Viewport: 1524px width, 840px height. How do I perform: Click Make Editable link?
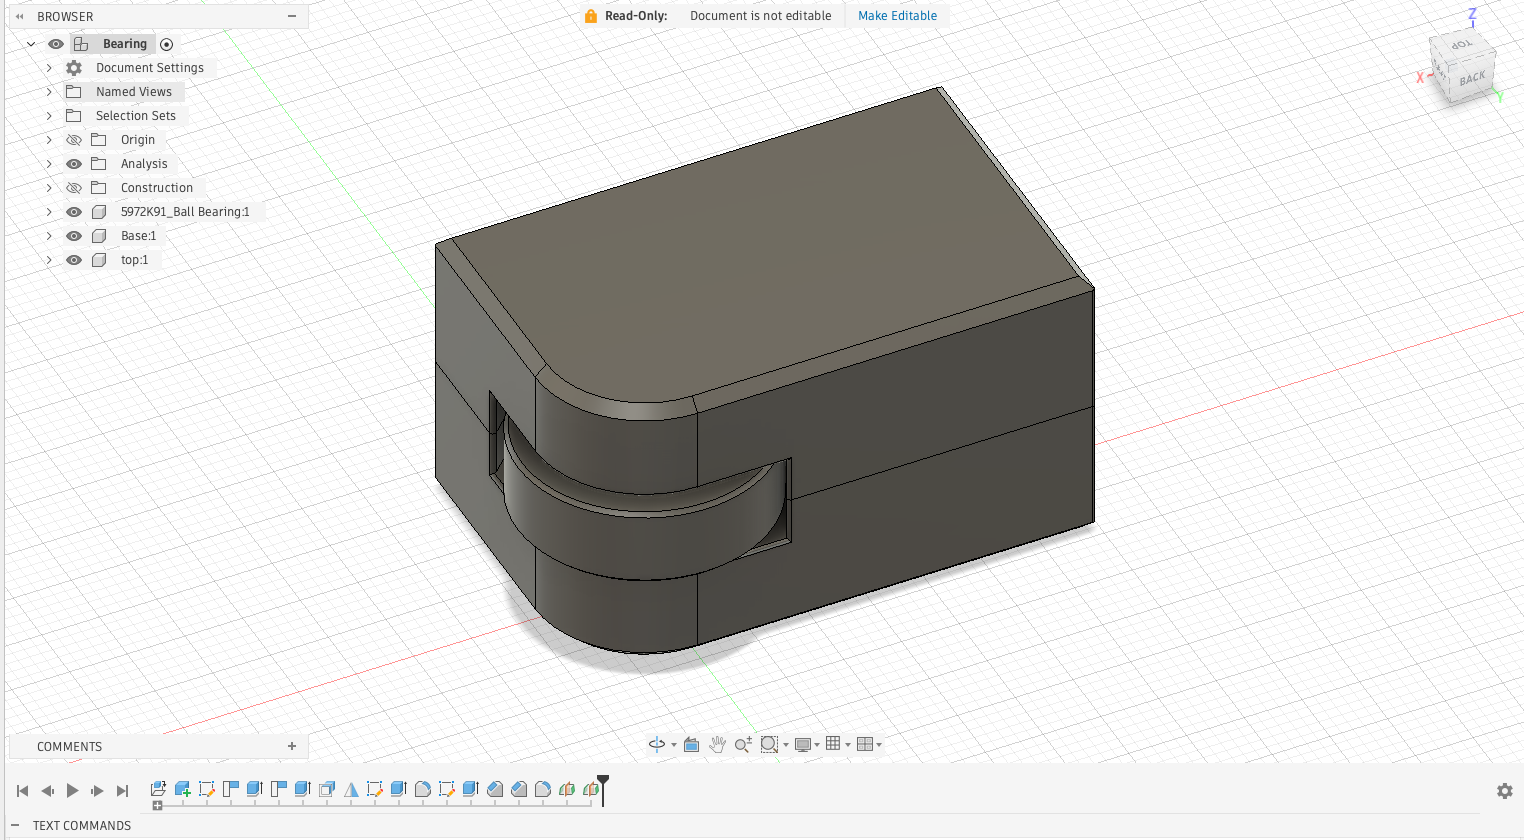[x=897, y=16]
